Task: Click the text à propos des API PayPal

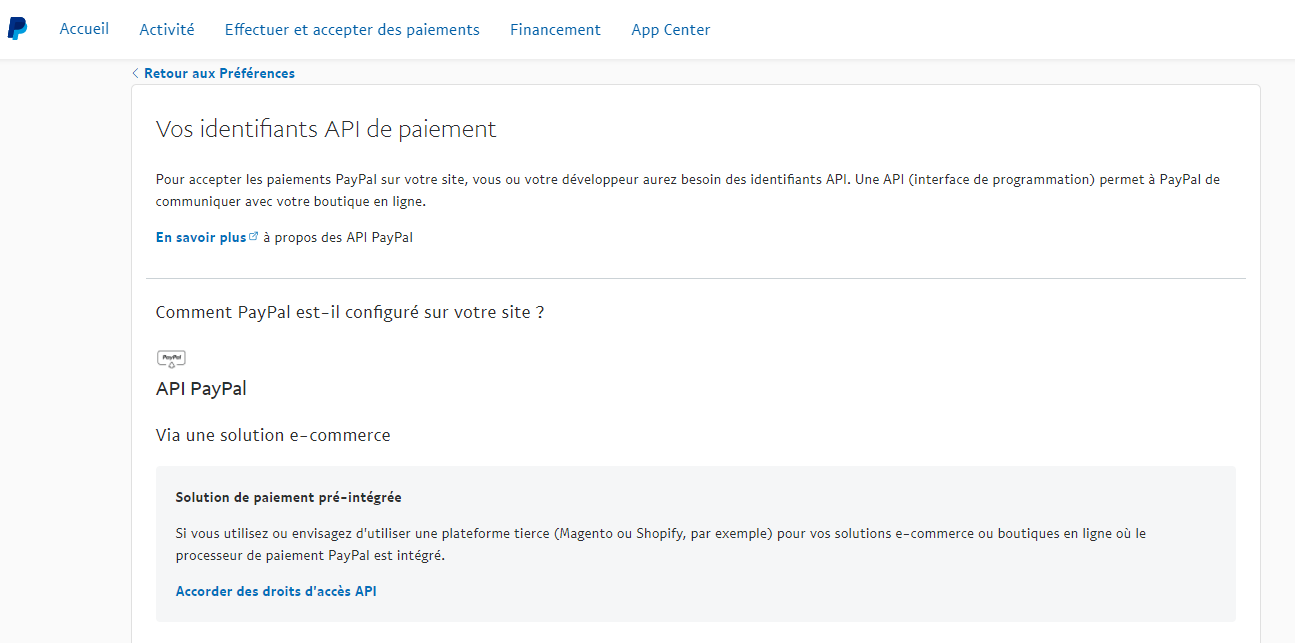Action: pos(338,237)
